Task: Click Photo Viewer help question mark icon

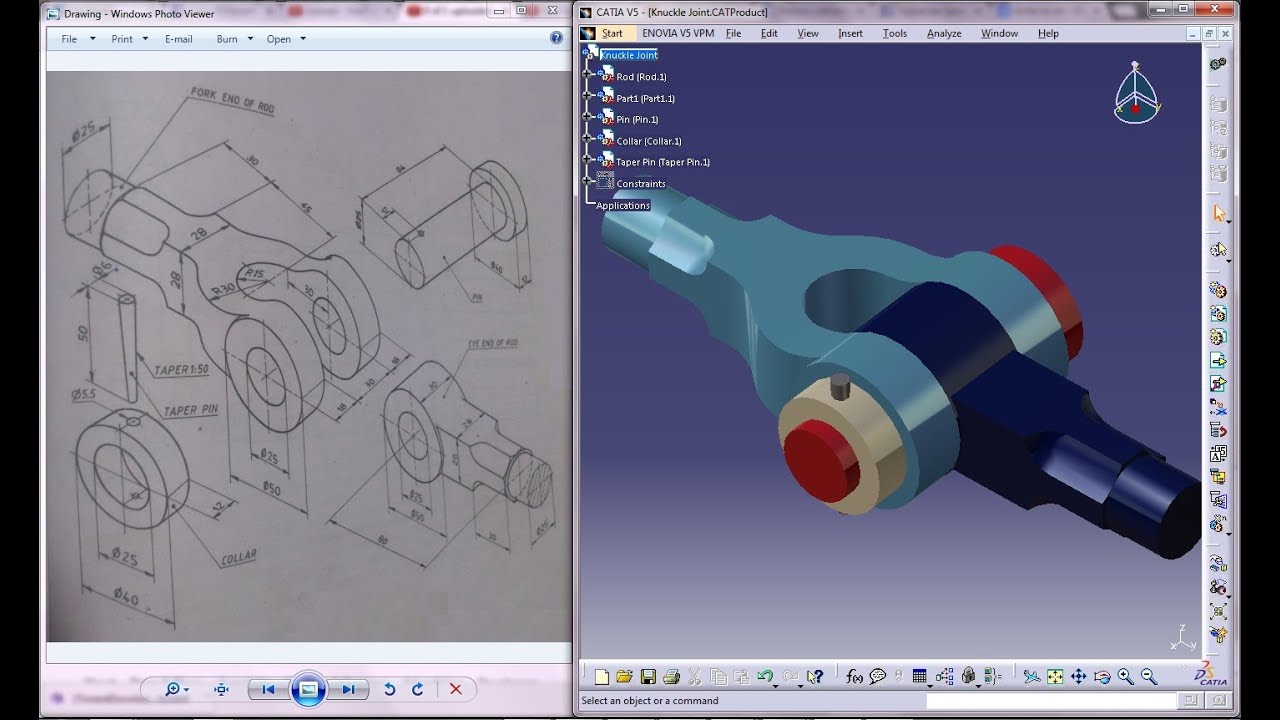Action: click(557, 38)
